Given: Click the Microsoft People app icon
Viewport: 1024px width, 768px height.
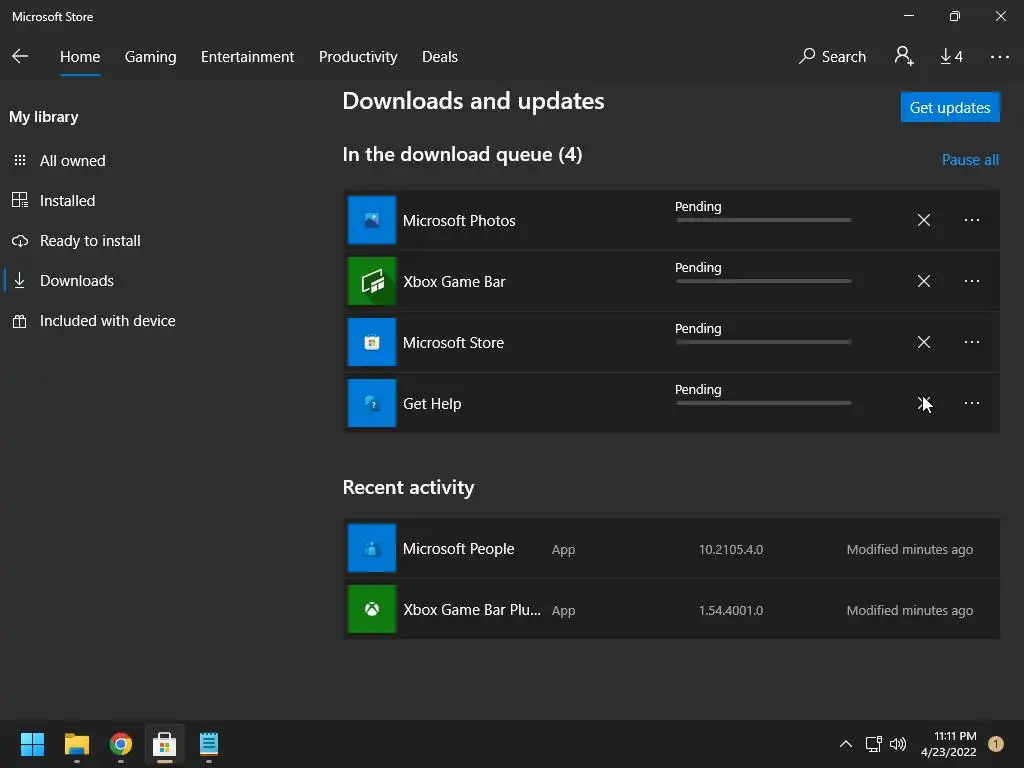Looking at the screenshot, I should (372, 548).
